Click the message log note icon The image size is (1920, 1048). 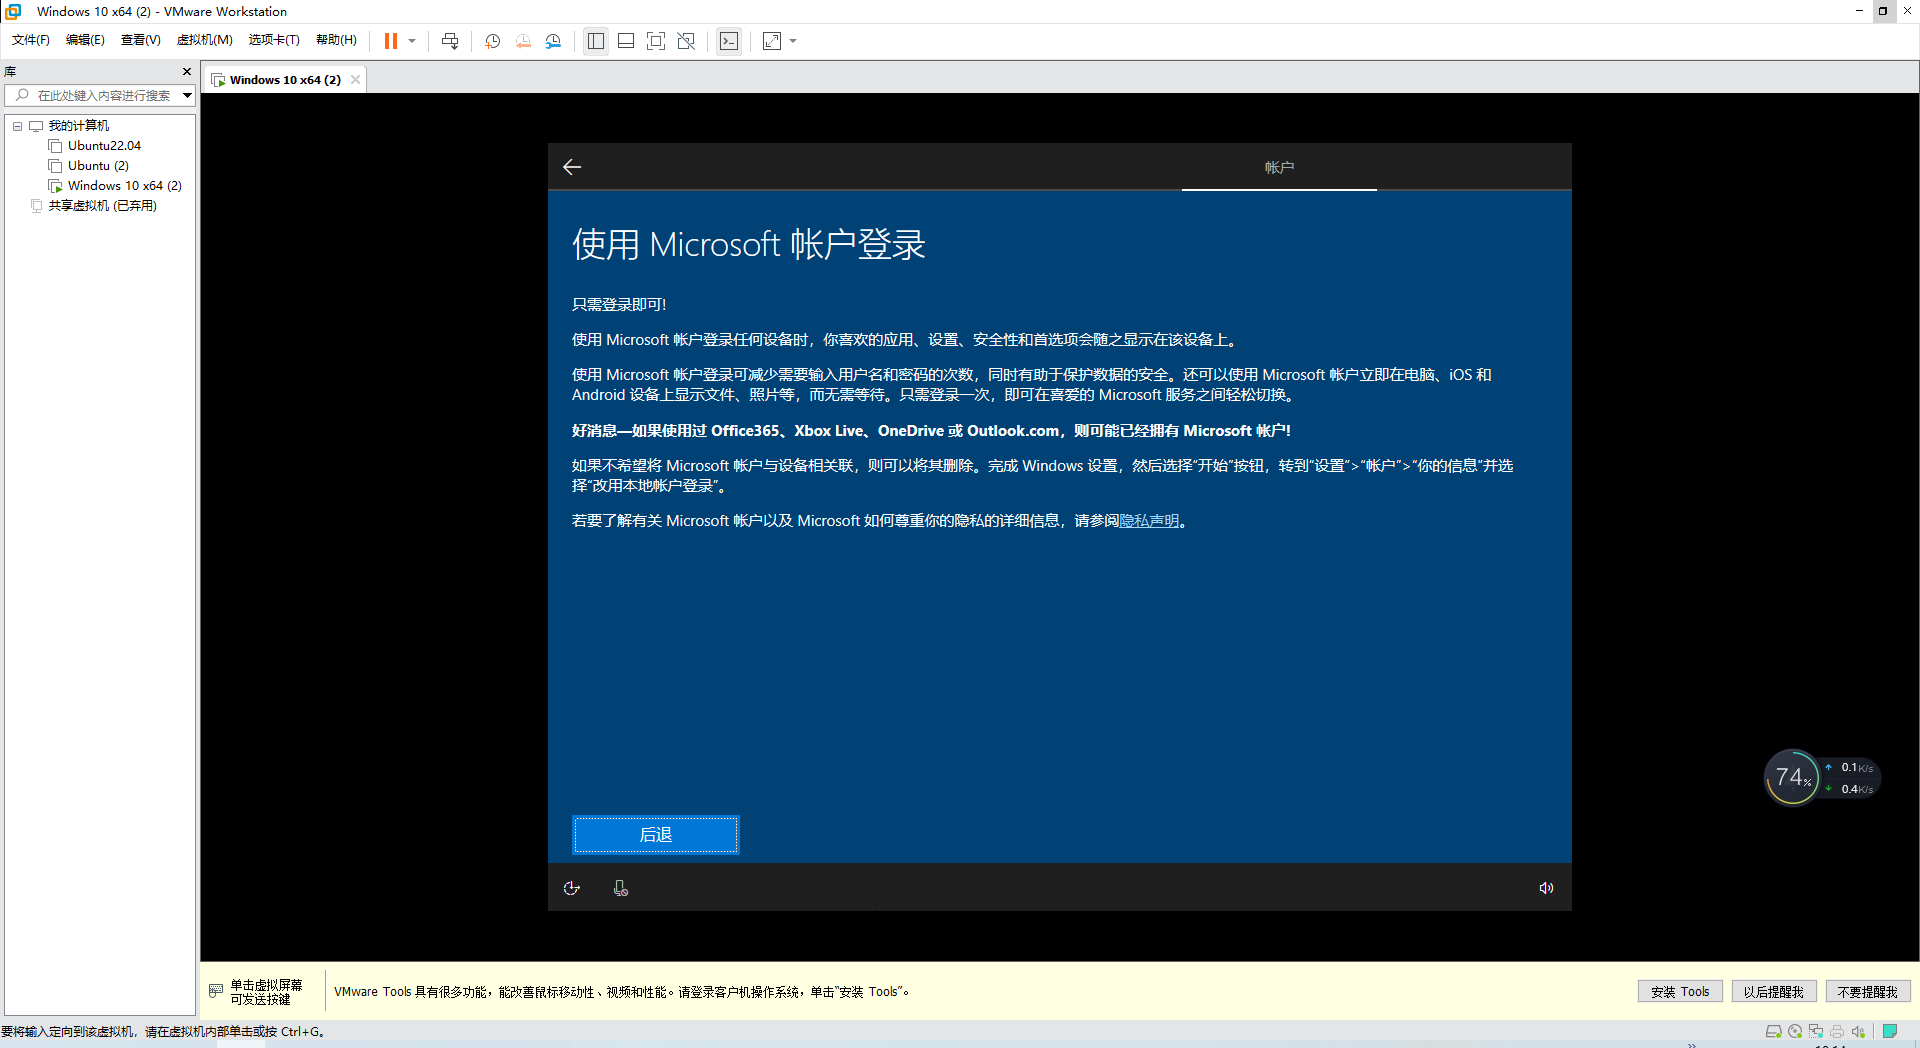[1890, 1032]
